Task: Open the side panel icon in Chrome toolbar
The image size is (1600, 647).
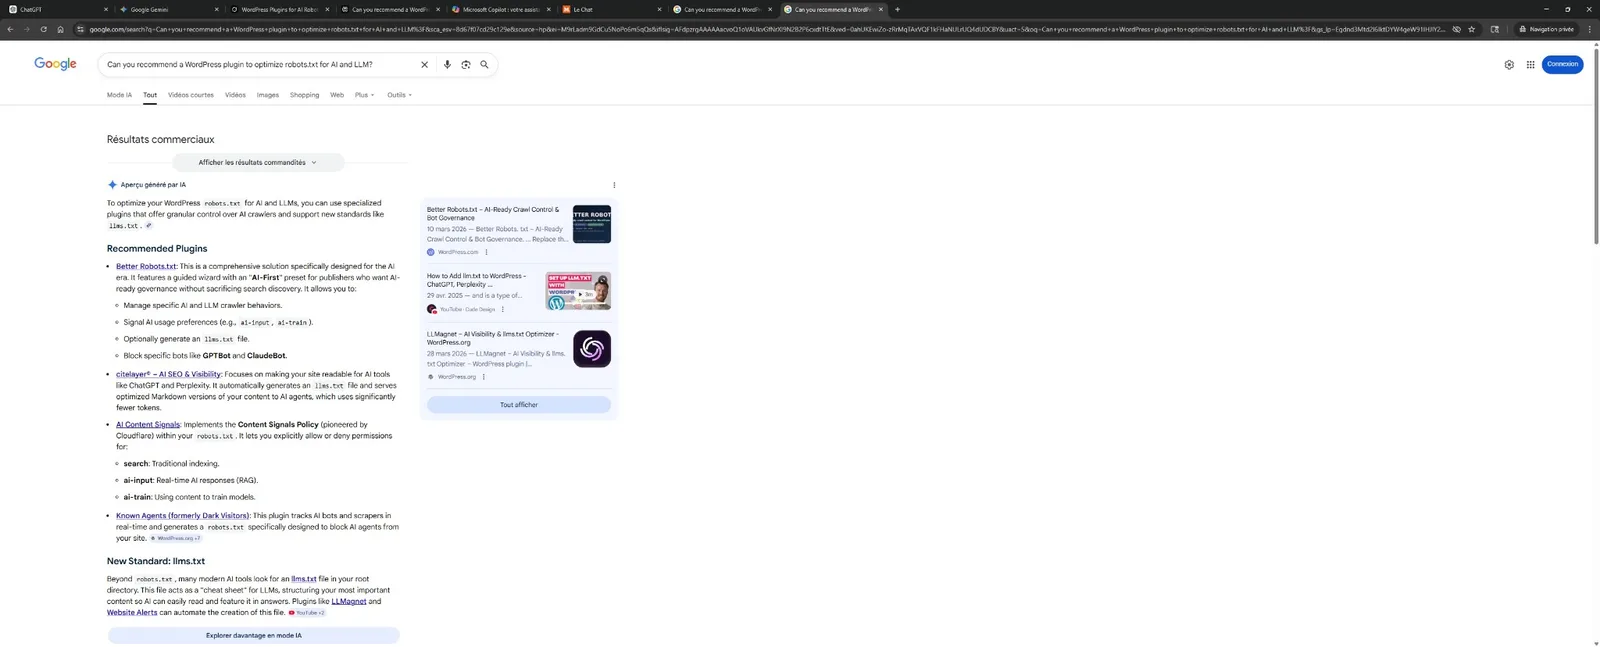Action: (1495, 29)
